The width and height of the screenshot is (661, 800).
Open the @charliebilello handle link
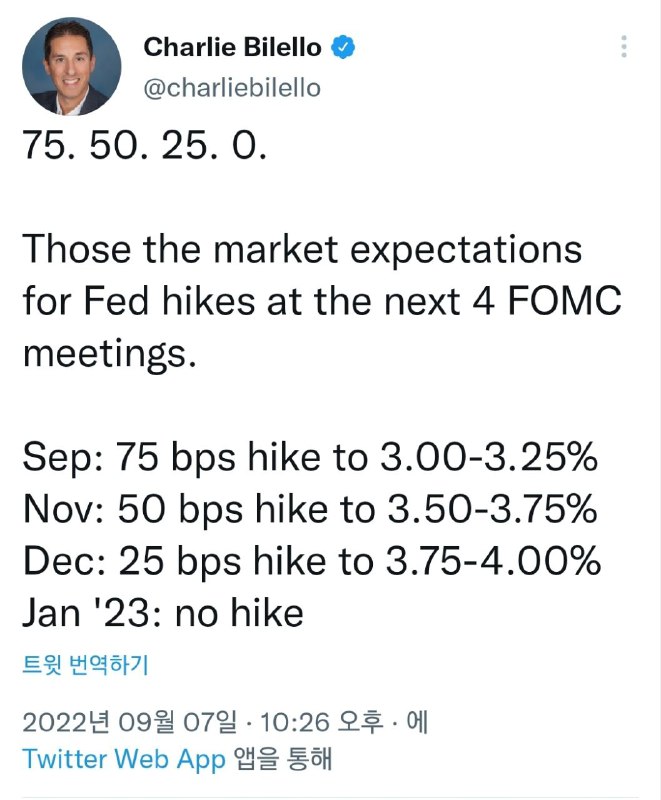[x=232, y=88]
